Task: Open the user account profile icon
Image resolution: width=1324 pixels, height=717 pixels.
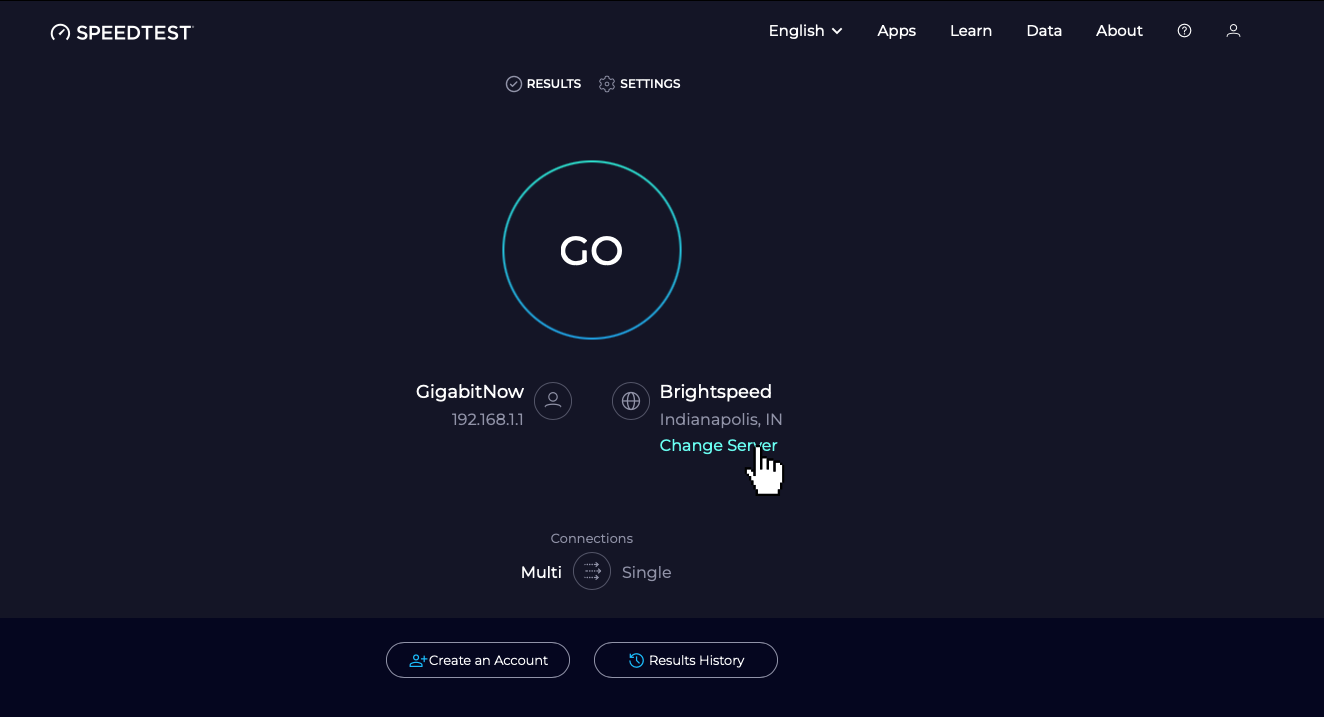Action: coord(1233,31)
